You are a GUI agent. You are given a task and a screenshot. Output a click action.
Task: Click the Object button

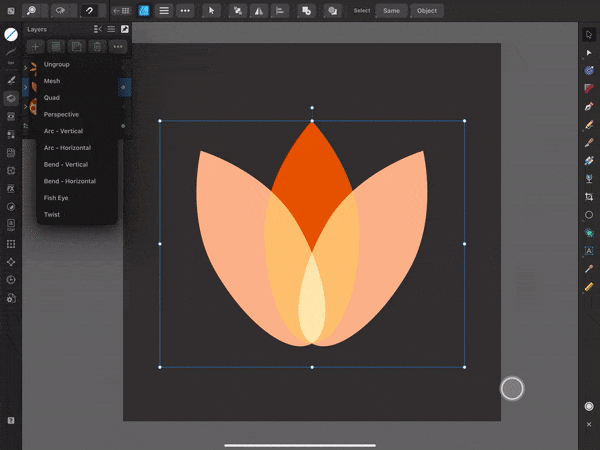click(427, 11)
